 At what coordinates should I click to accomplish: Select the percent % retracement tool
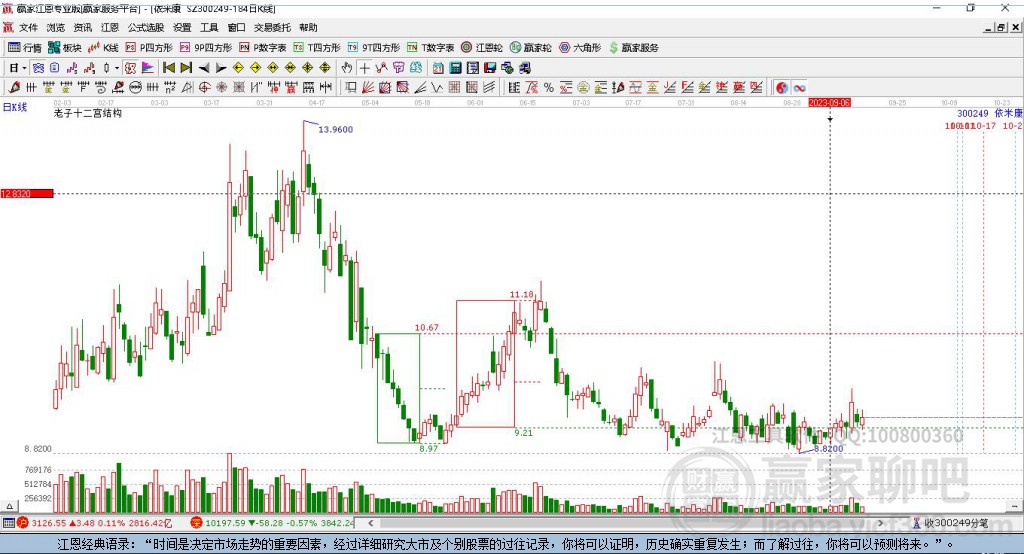click(549, 88)
